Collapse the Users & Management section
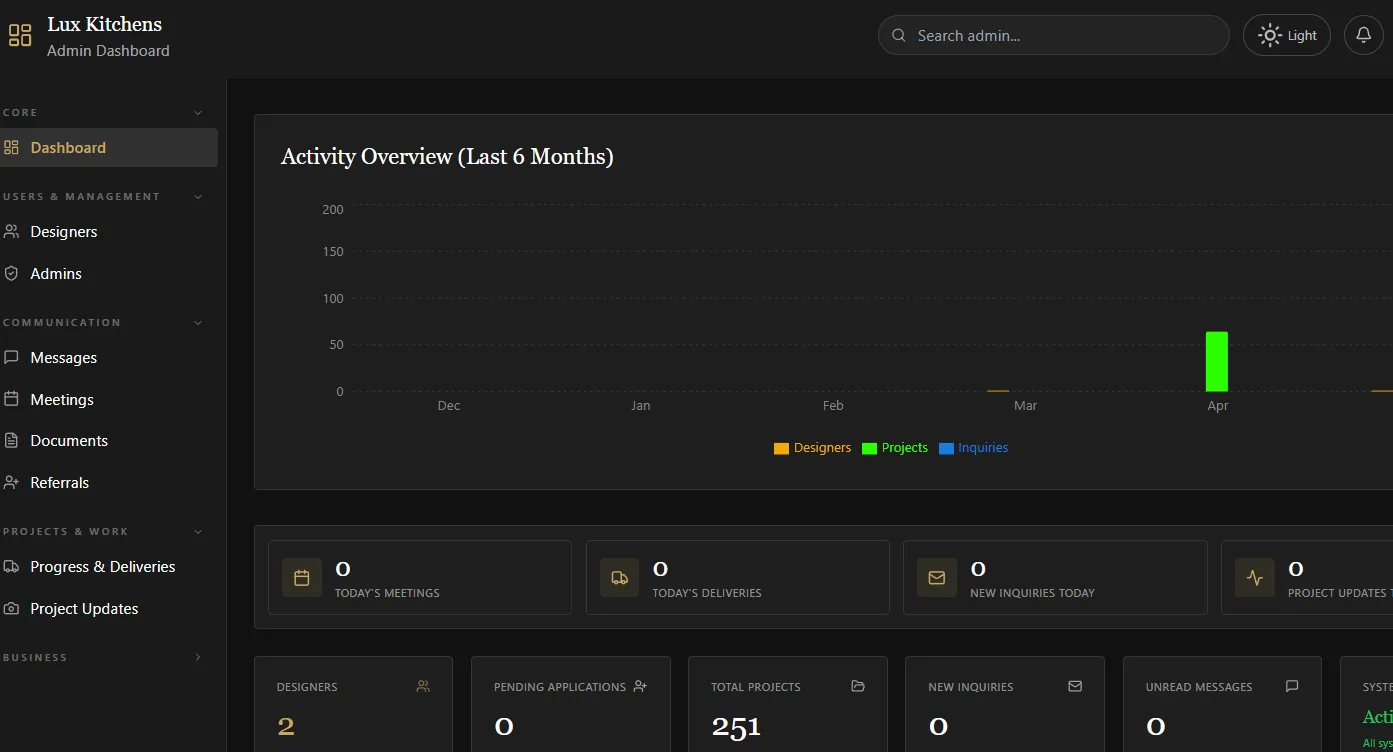This screenshot has height=752, width=1393. (x=198, y=197)
